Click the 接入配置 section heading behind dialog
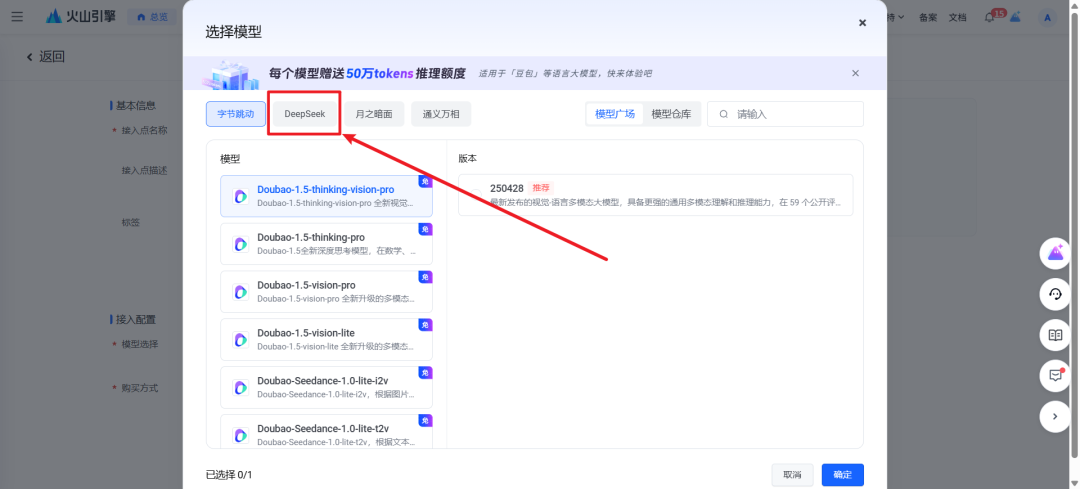This screenshot has width=1080, height=489. (x=136, y=320)
